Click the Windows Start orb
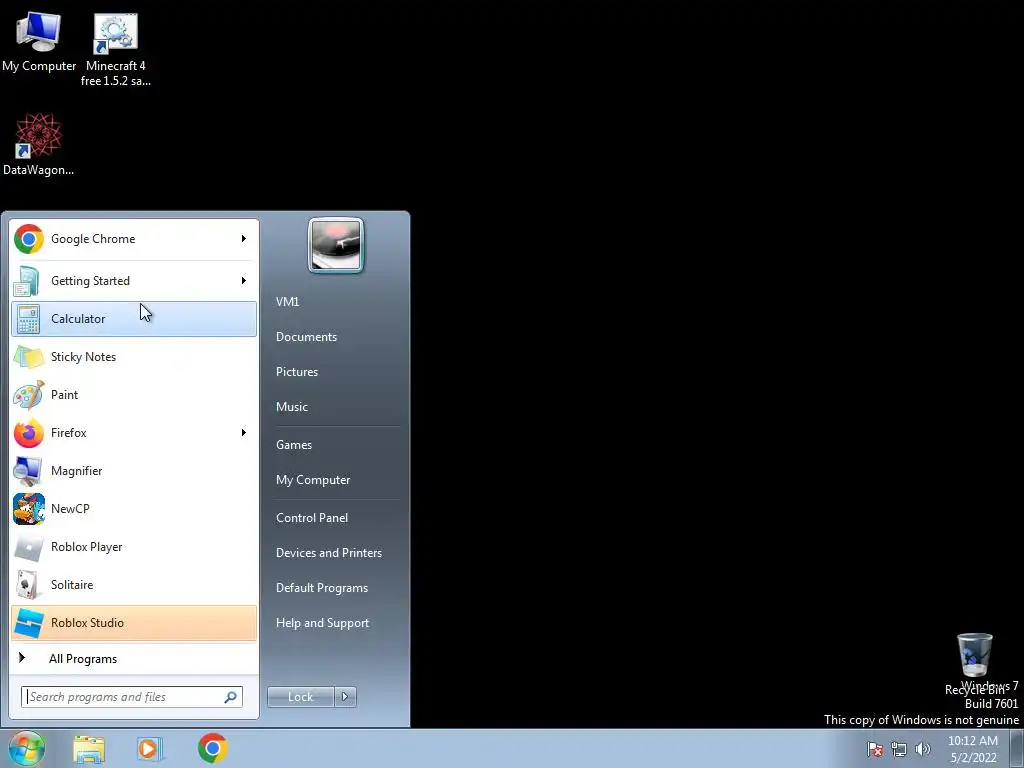The height and width of the screenshot is (768, 1024). (x=26, y=748)
